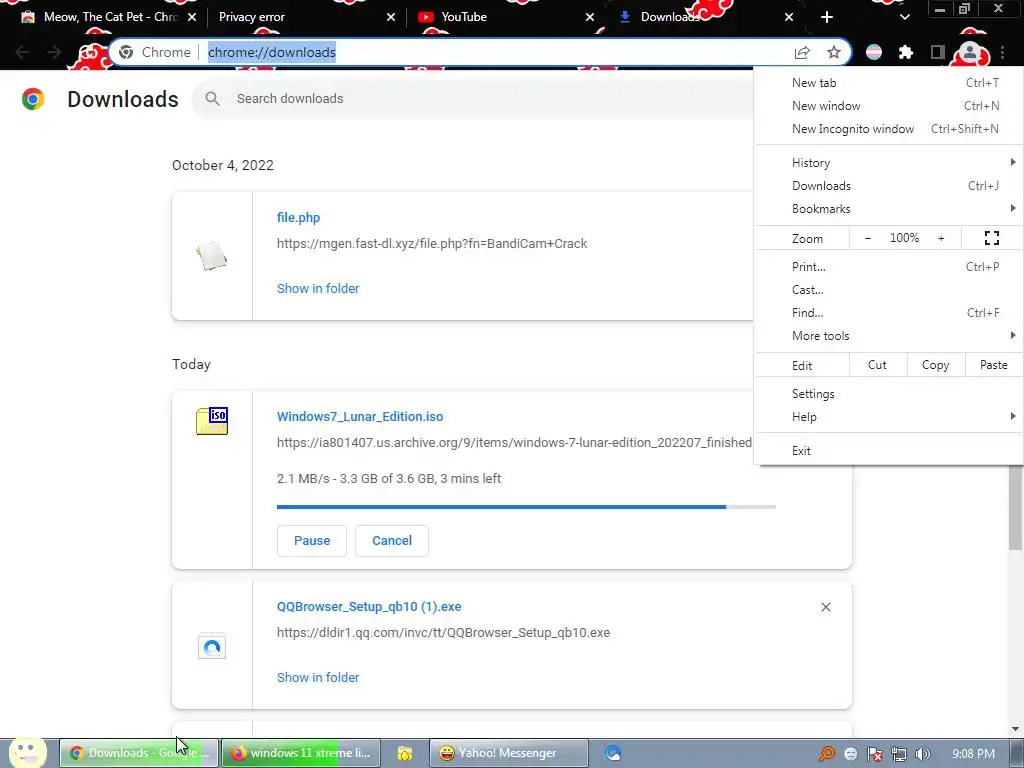Select Cast... menu item
The width and height of the screenshot is (1024, 768).
(x=889, y=289)
